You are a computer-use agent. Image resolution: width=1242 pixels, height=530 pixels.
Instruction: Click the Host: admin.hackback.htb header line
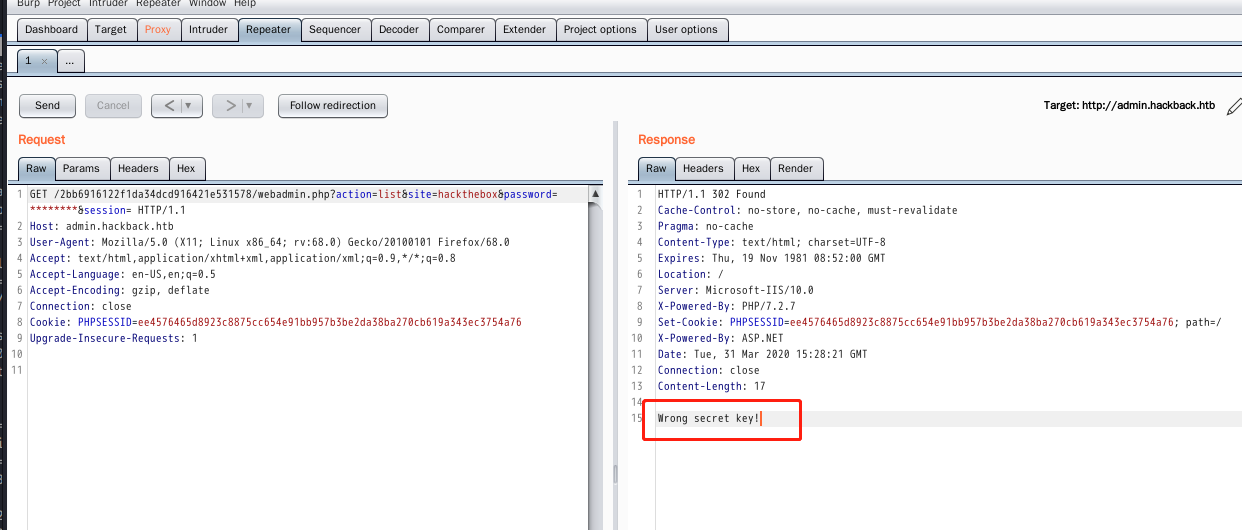coord(101,226)
